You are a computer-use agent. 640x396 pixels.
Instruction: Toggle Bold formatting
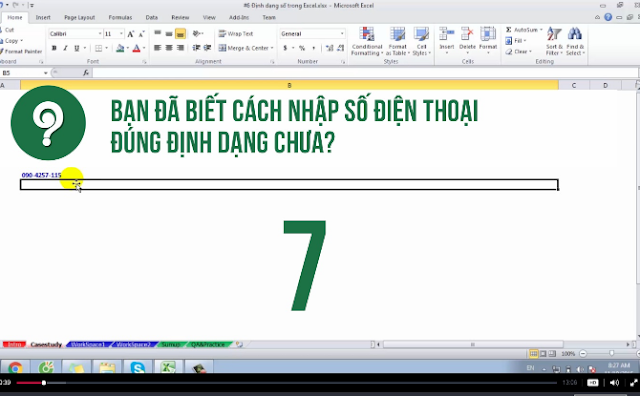pyautogui.click(x=54, y=48)
